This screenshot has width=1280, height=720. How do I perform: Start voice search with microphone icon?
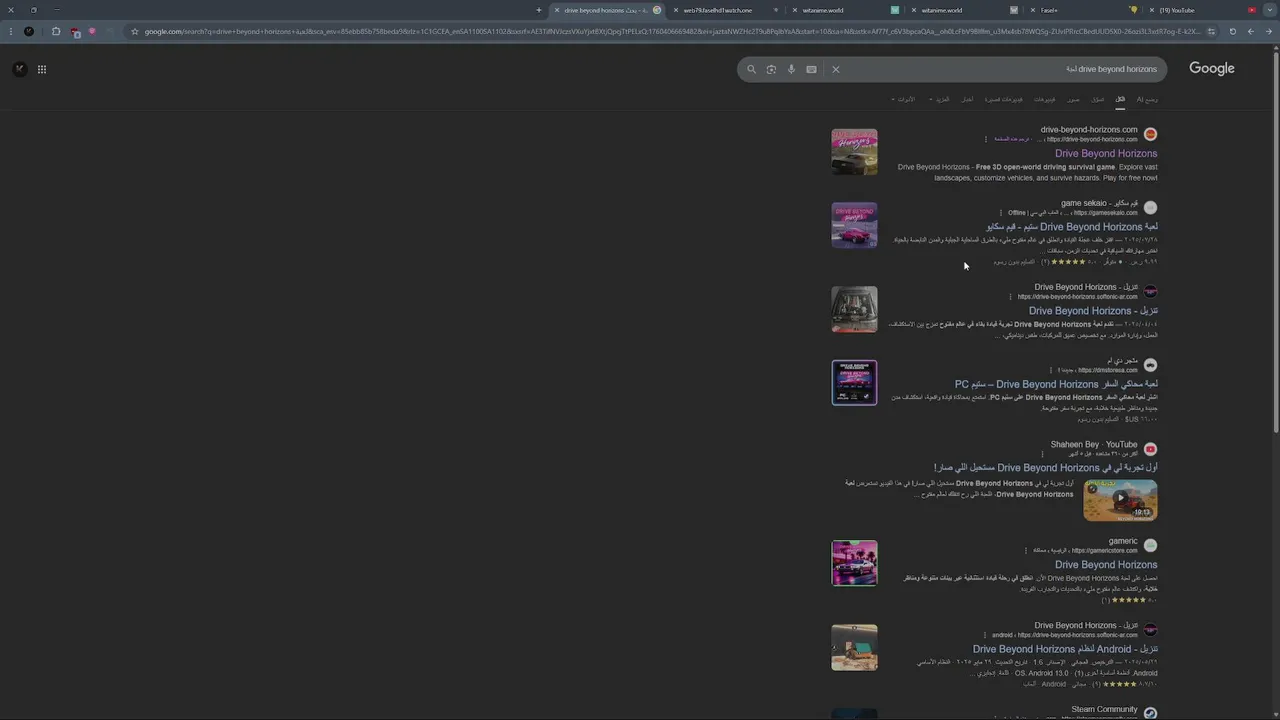791,69
